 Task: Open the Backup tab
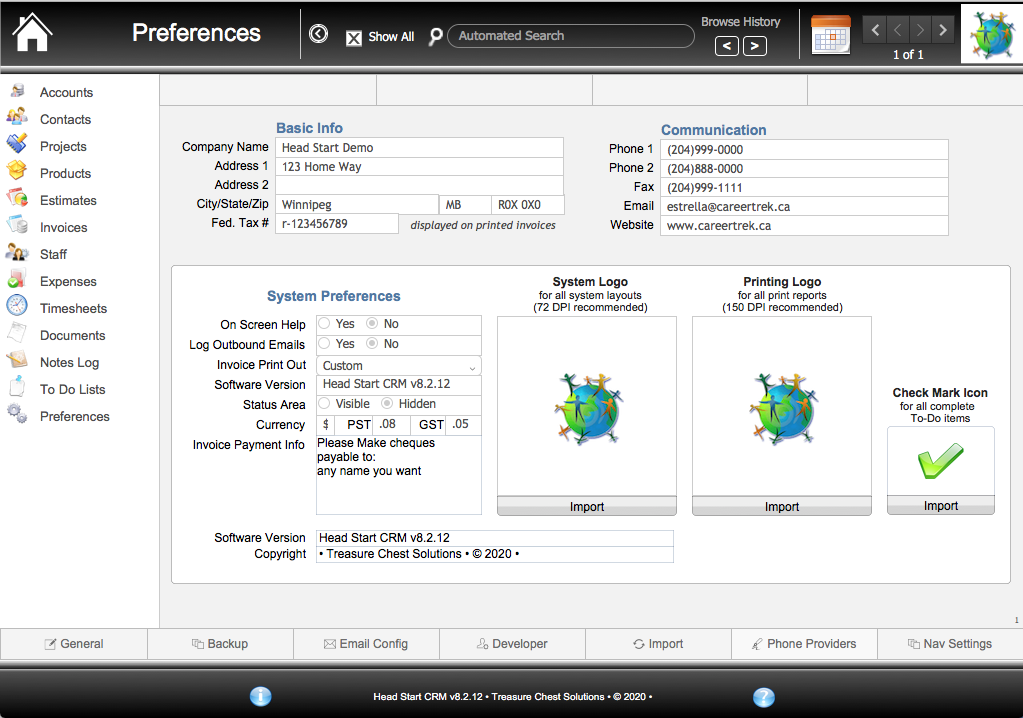click(x=220, y=644)
